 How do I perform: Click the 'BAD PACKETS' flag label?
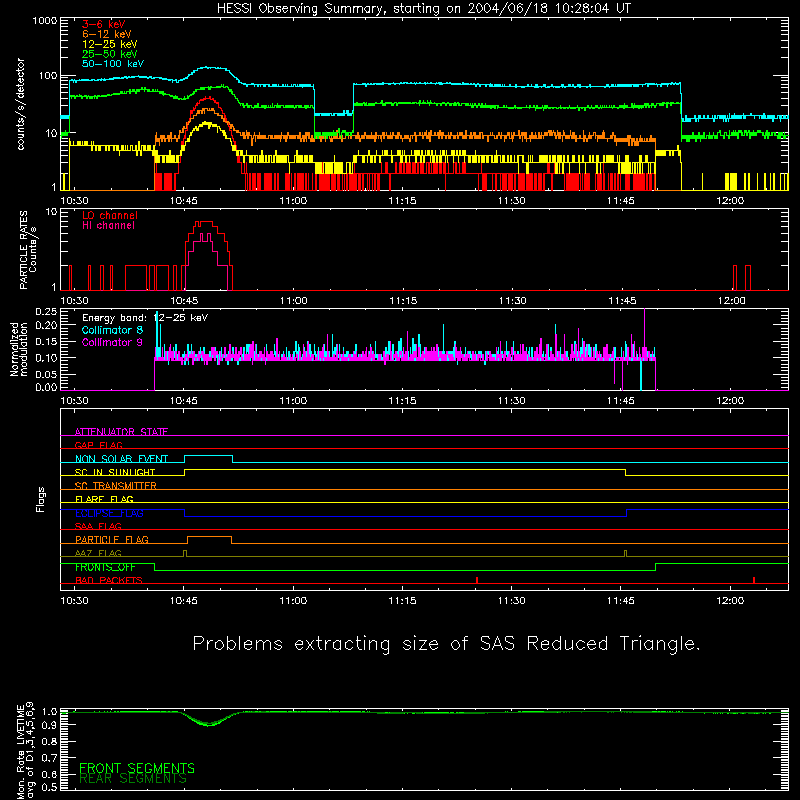[109, 580]
